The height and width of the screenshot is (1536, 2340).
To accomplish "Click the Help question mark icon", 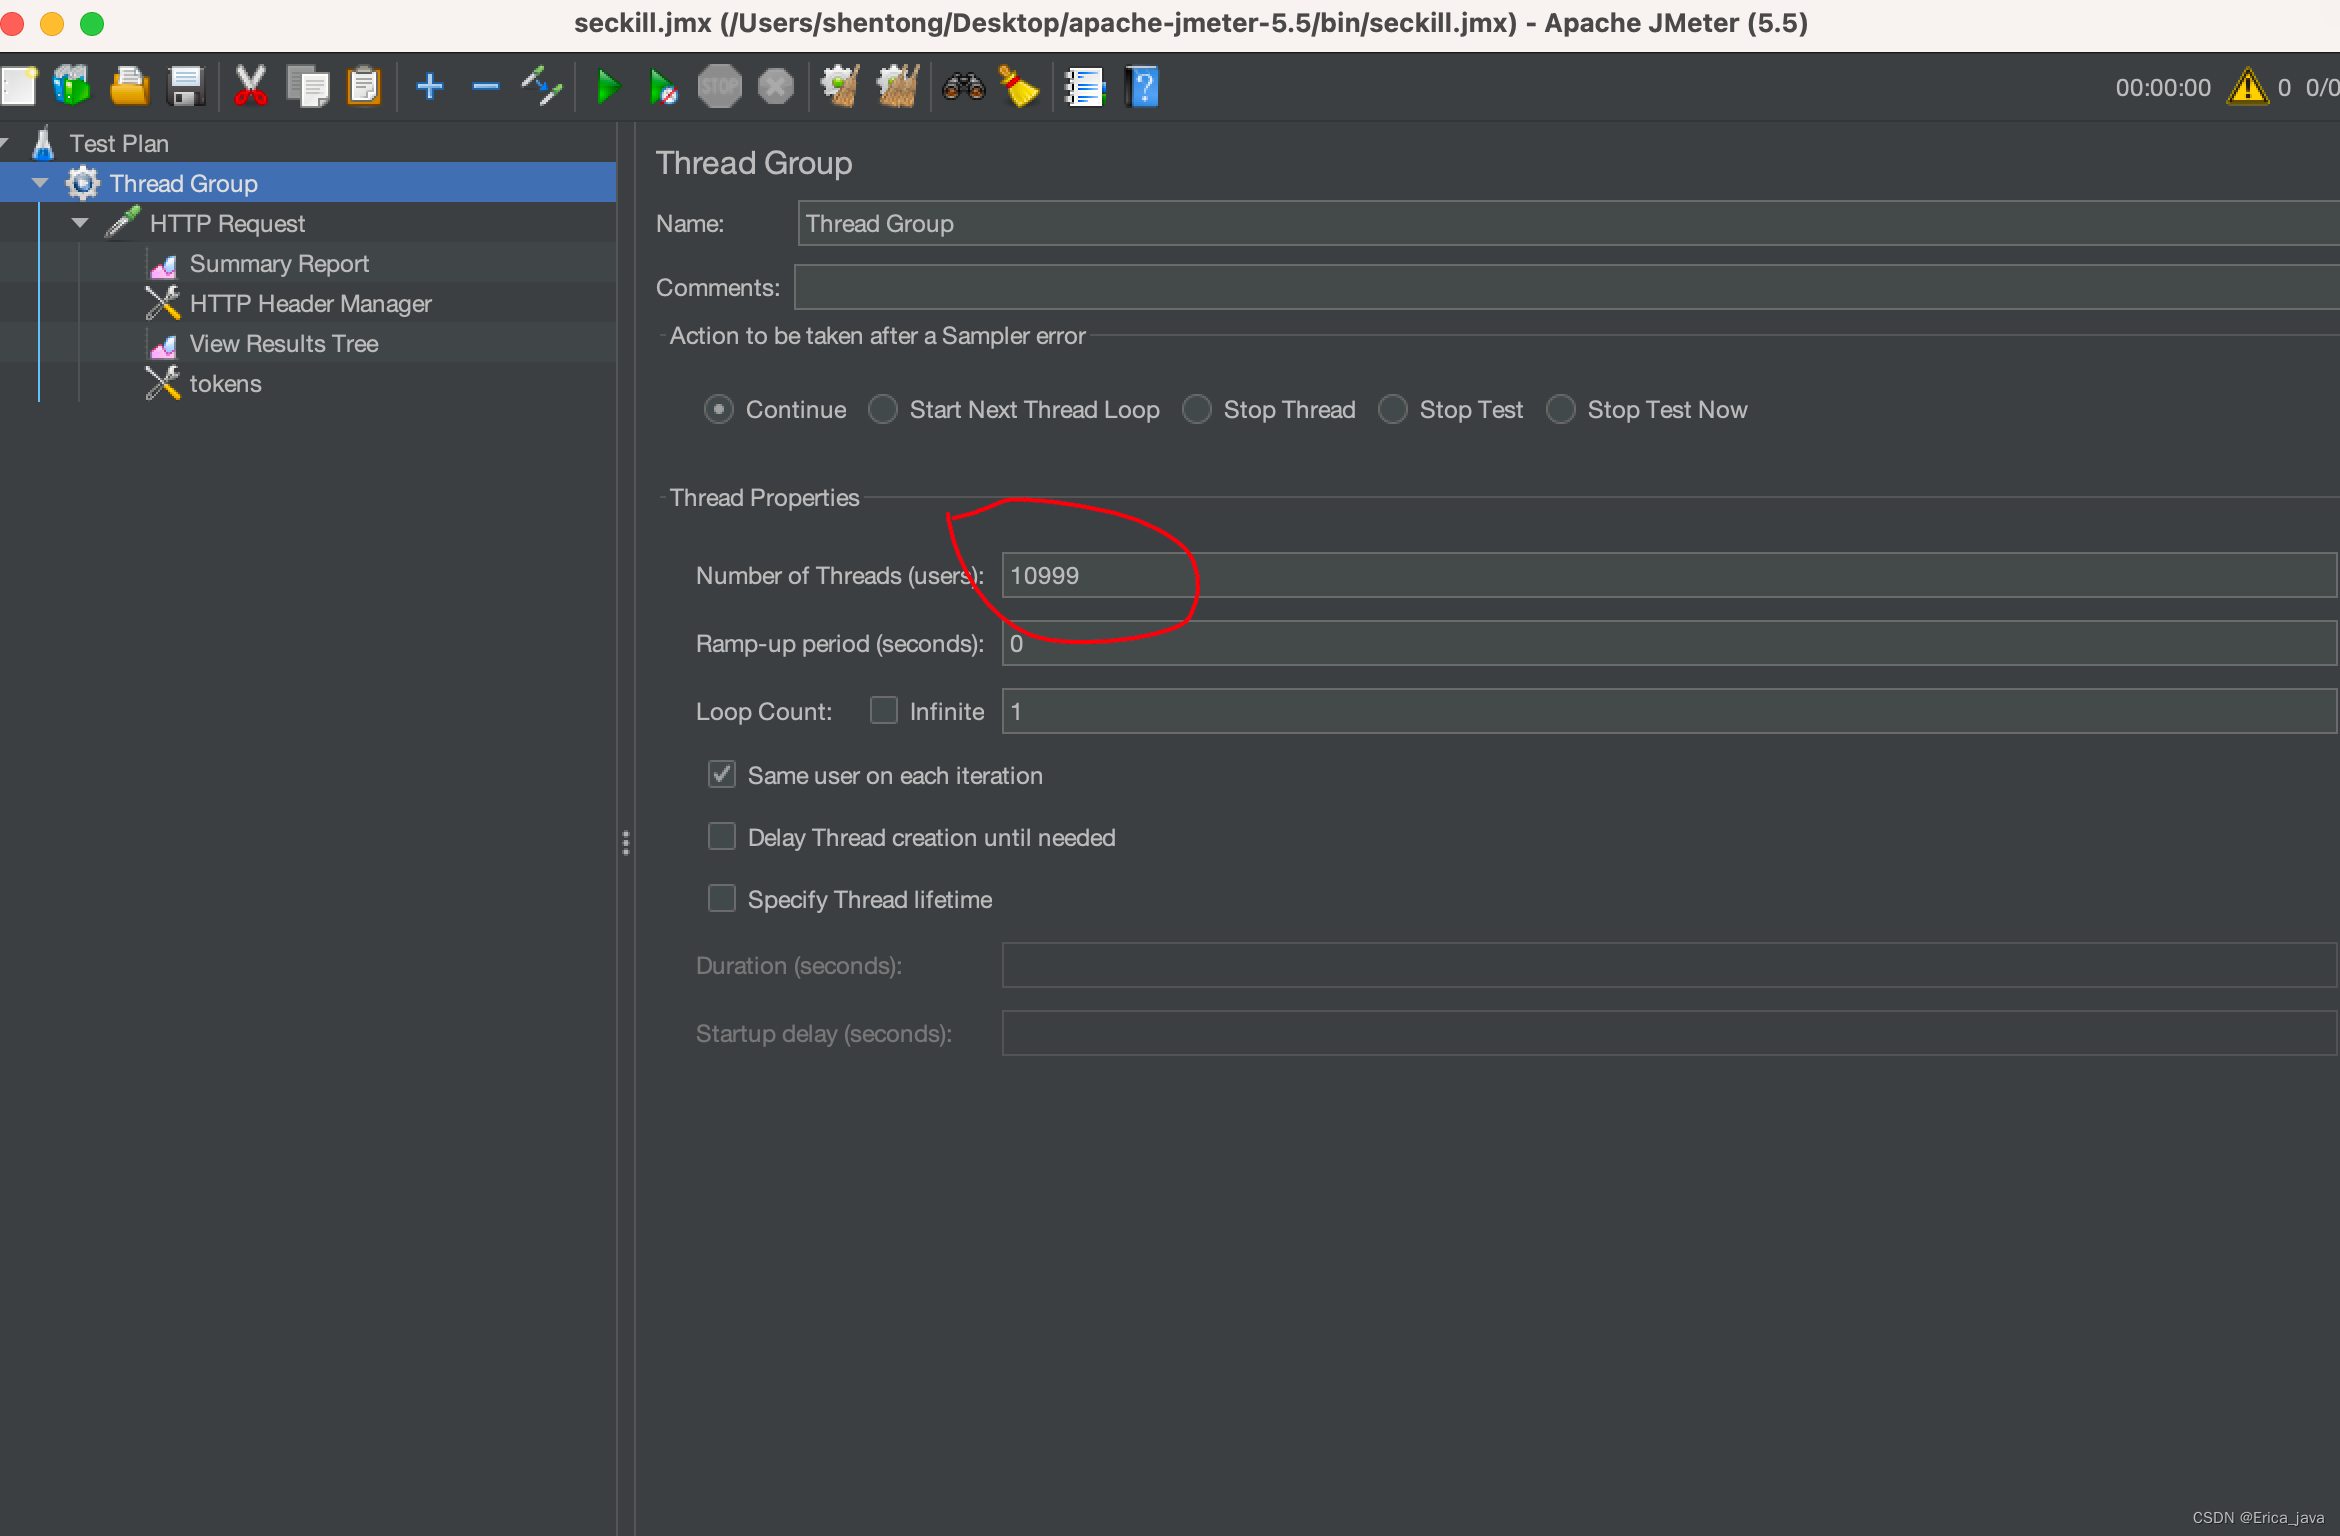I will pos(1141,88).
